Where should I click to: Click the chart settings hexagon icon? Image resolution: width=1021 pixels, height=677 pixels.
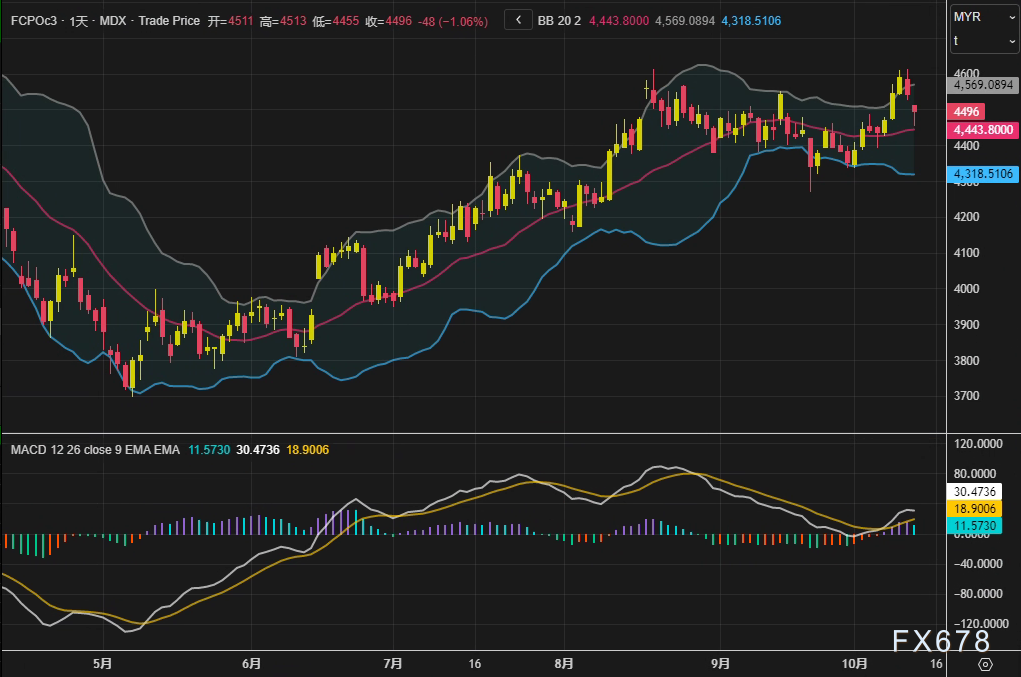click(984, 664)
